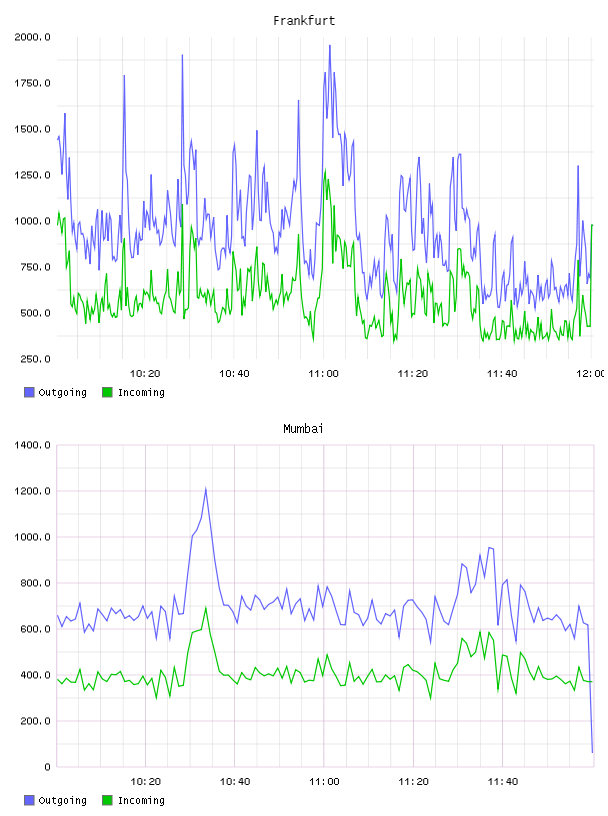Click the 11:00 time label on Mumbai

click(x=324, y=782)
